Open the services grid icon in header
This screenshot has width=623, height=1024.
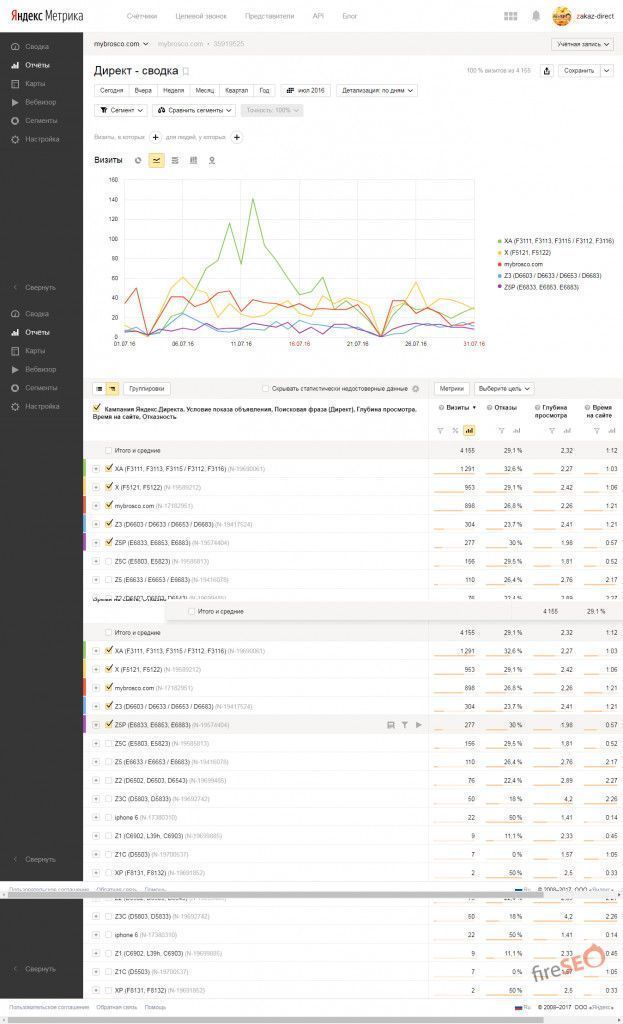point(511,16)
